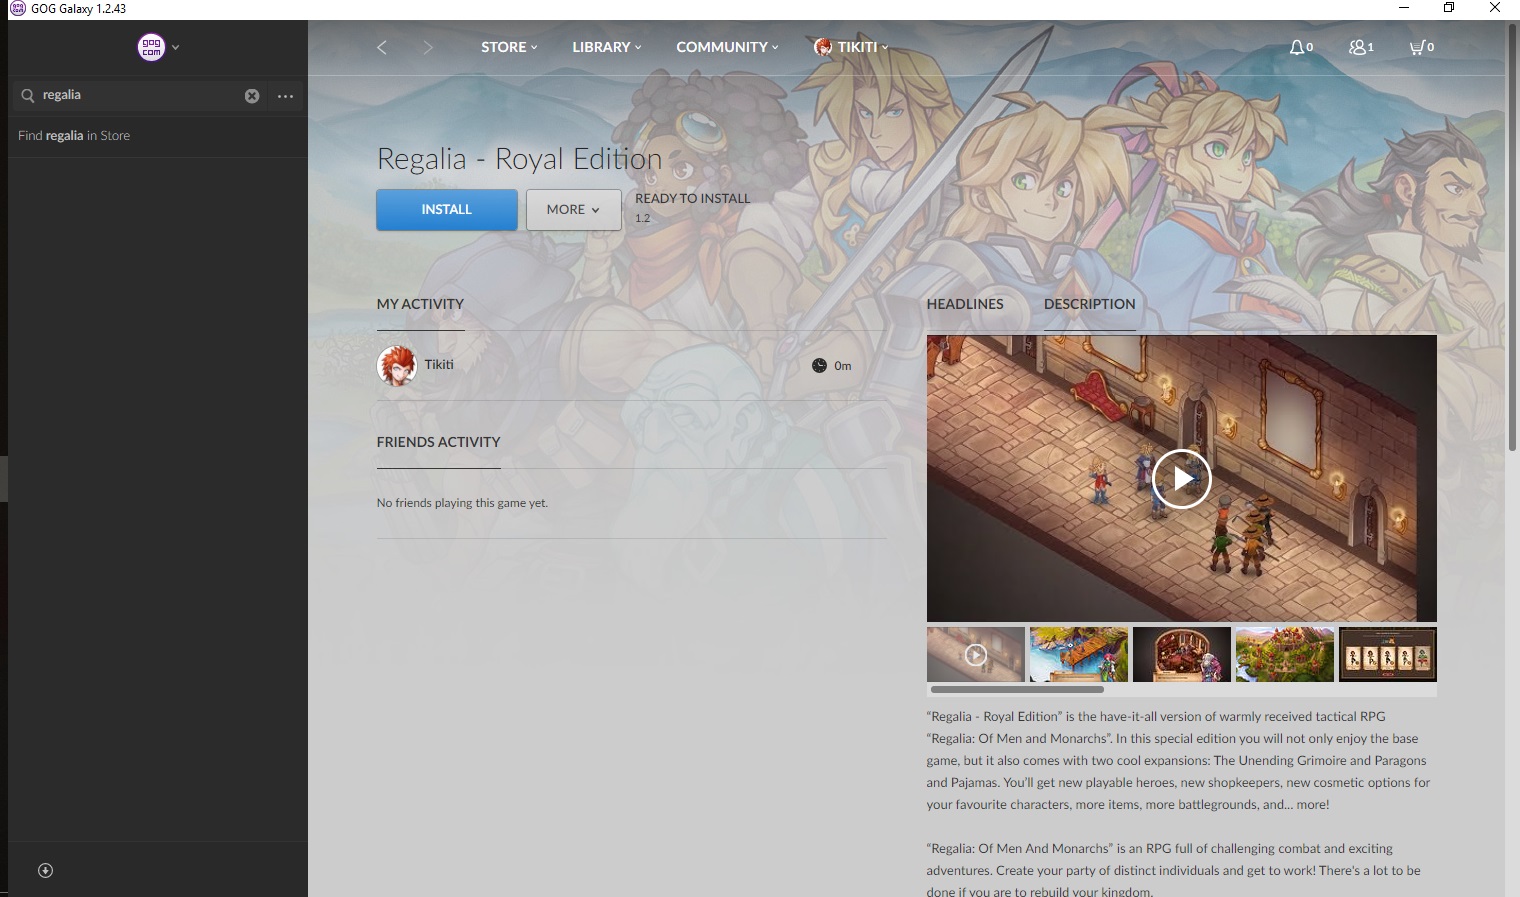
Task: Expand the arrow next to GOG logo
Action: (176, 47)
